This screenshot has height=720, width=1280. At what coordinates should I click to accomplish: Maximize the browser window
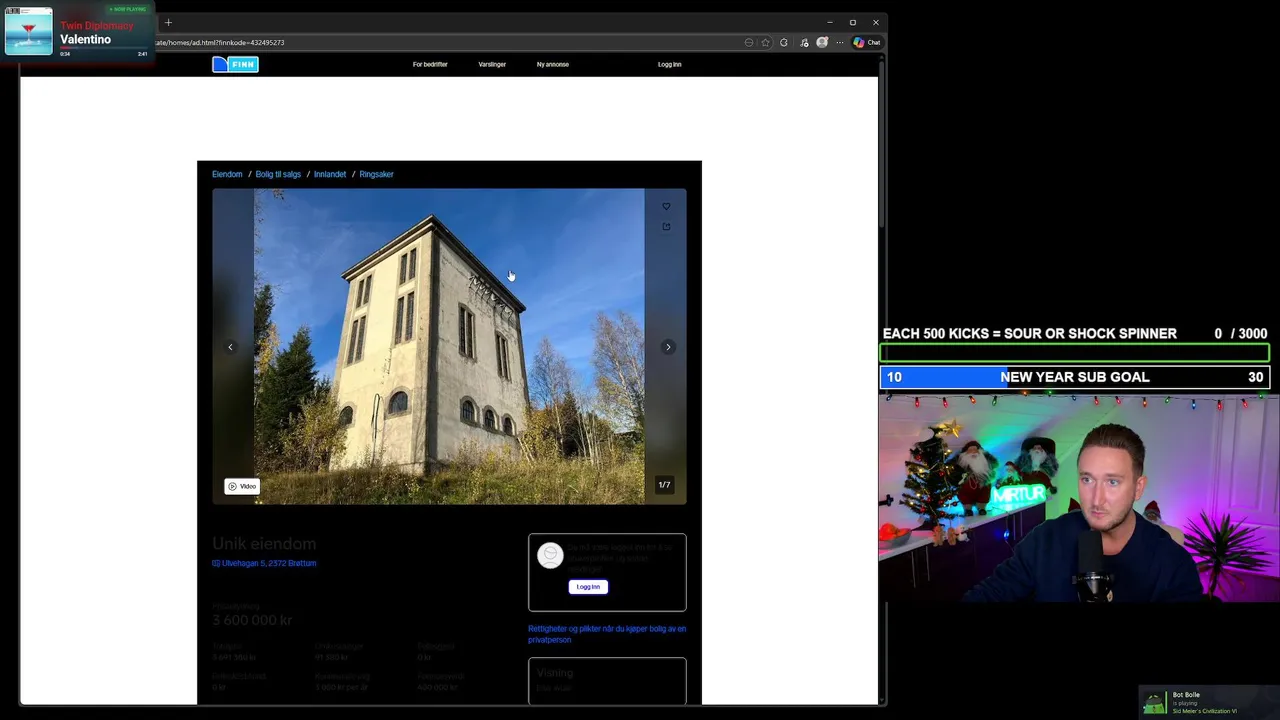pyautogui.click(x=852, y=22)
